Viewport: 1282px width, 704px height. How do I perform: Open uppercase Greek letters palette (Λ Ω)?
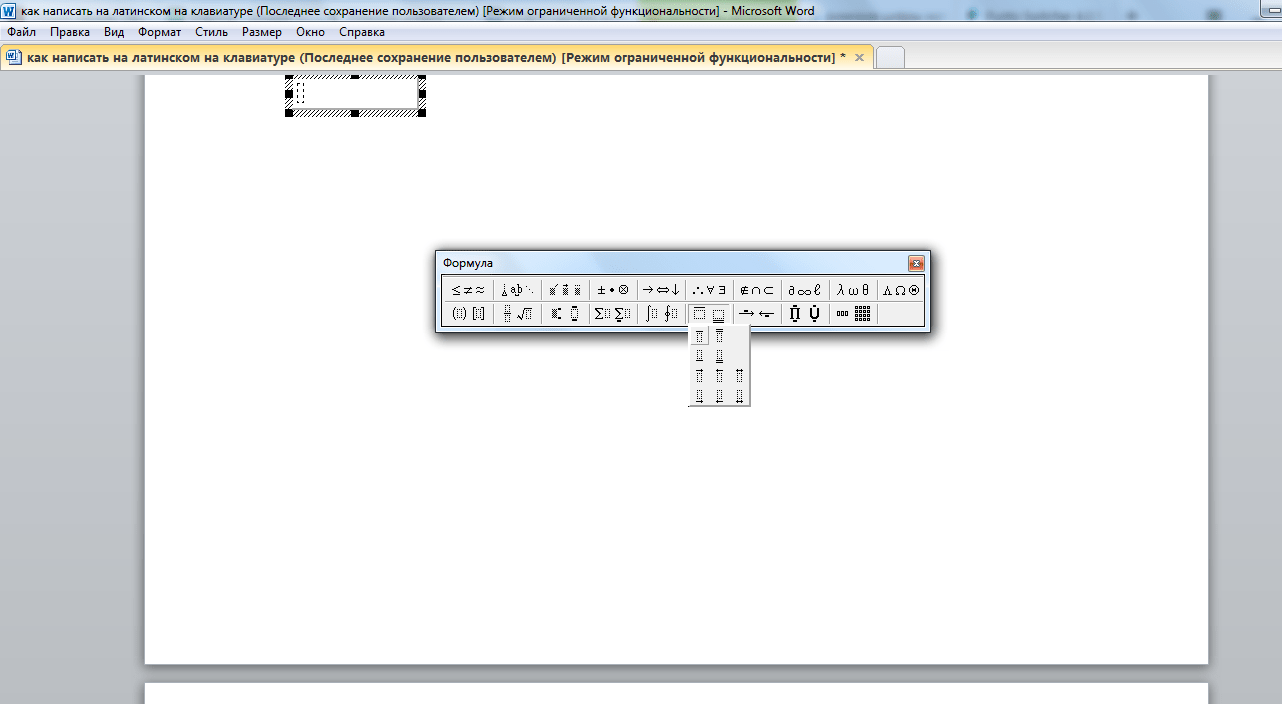900,290
